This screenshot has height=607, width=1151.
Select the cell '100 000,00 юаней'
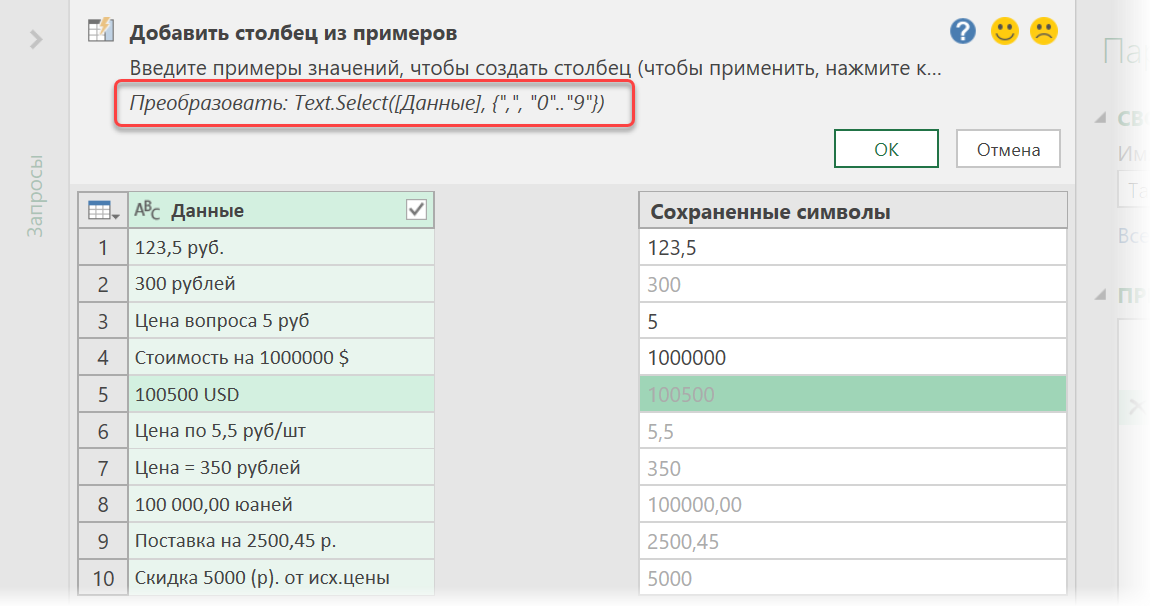point(281,504)
